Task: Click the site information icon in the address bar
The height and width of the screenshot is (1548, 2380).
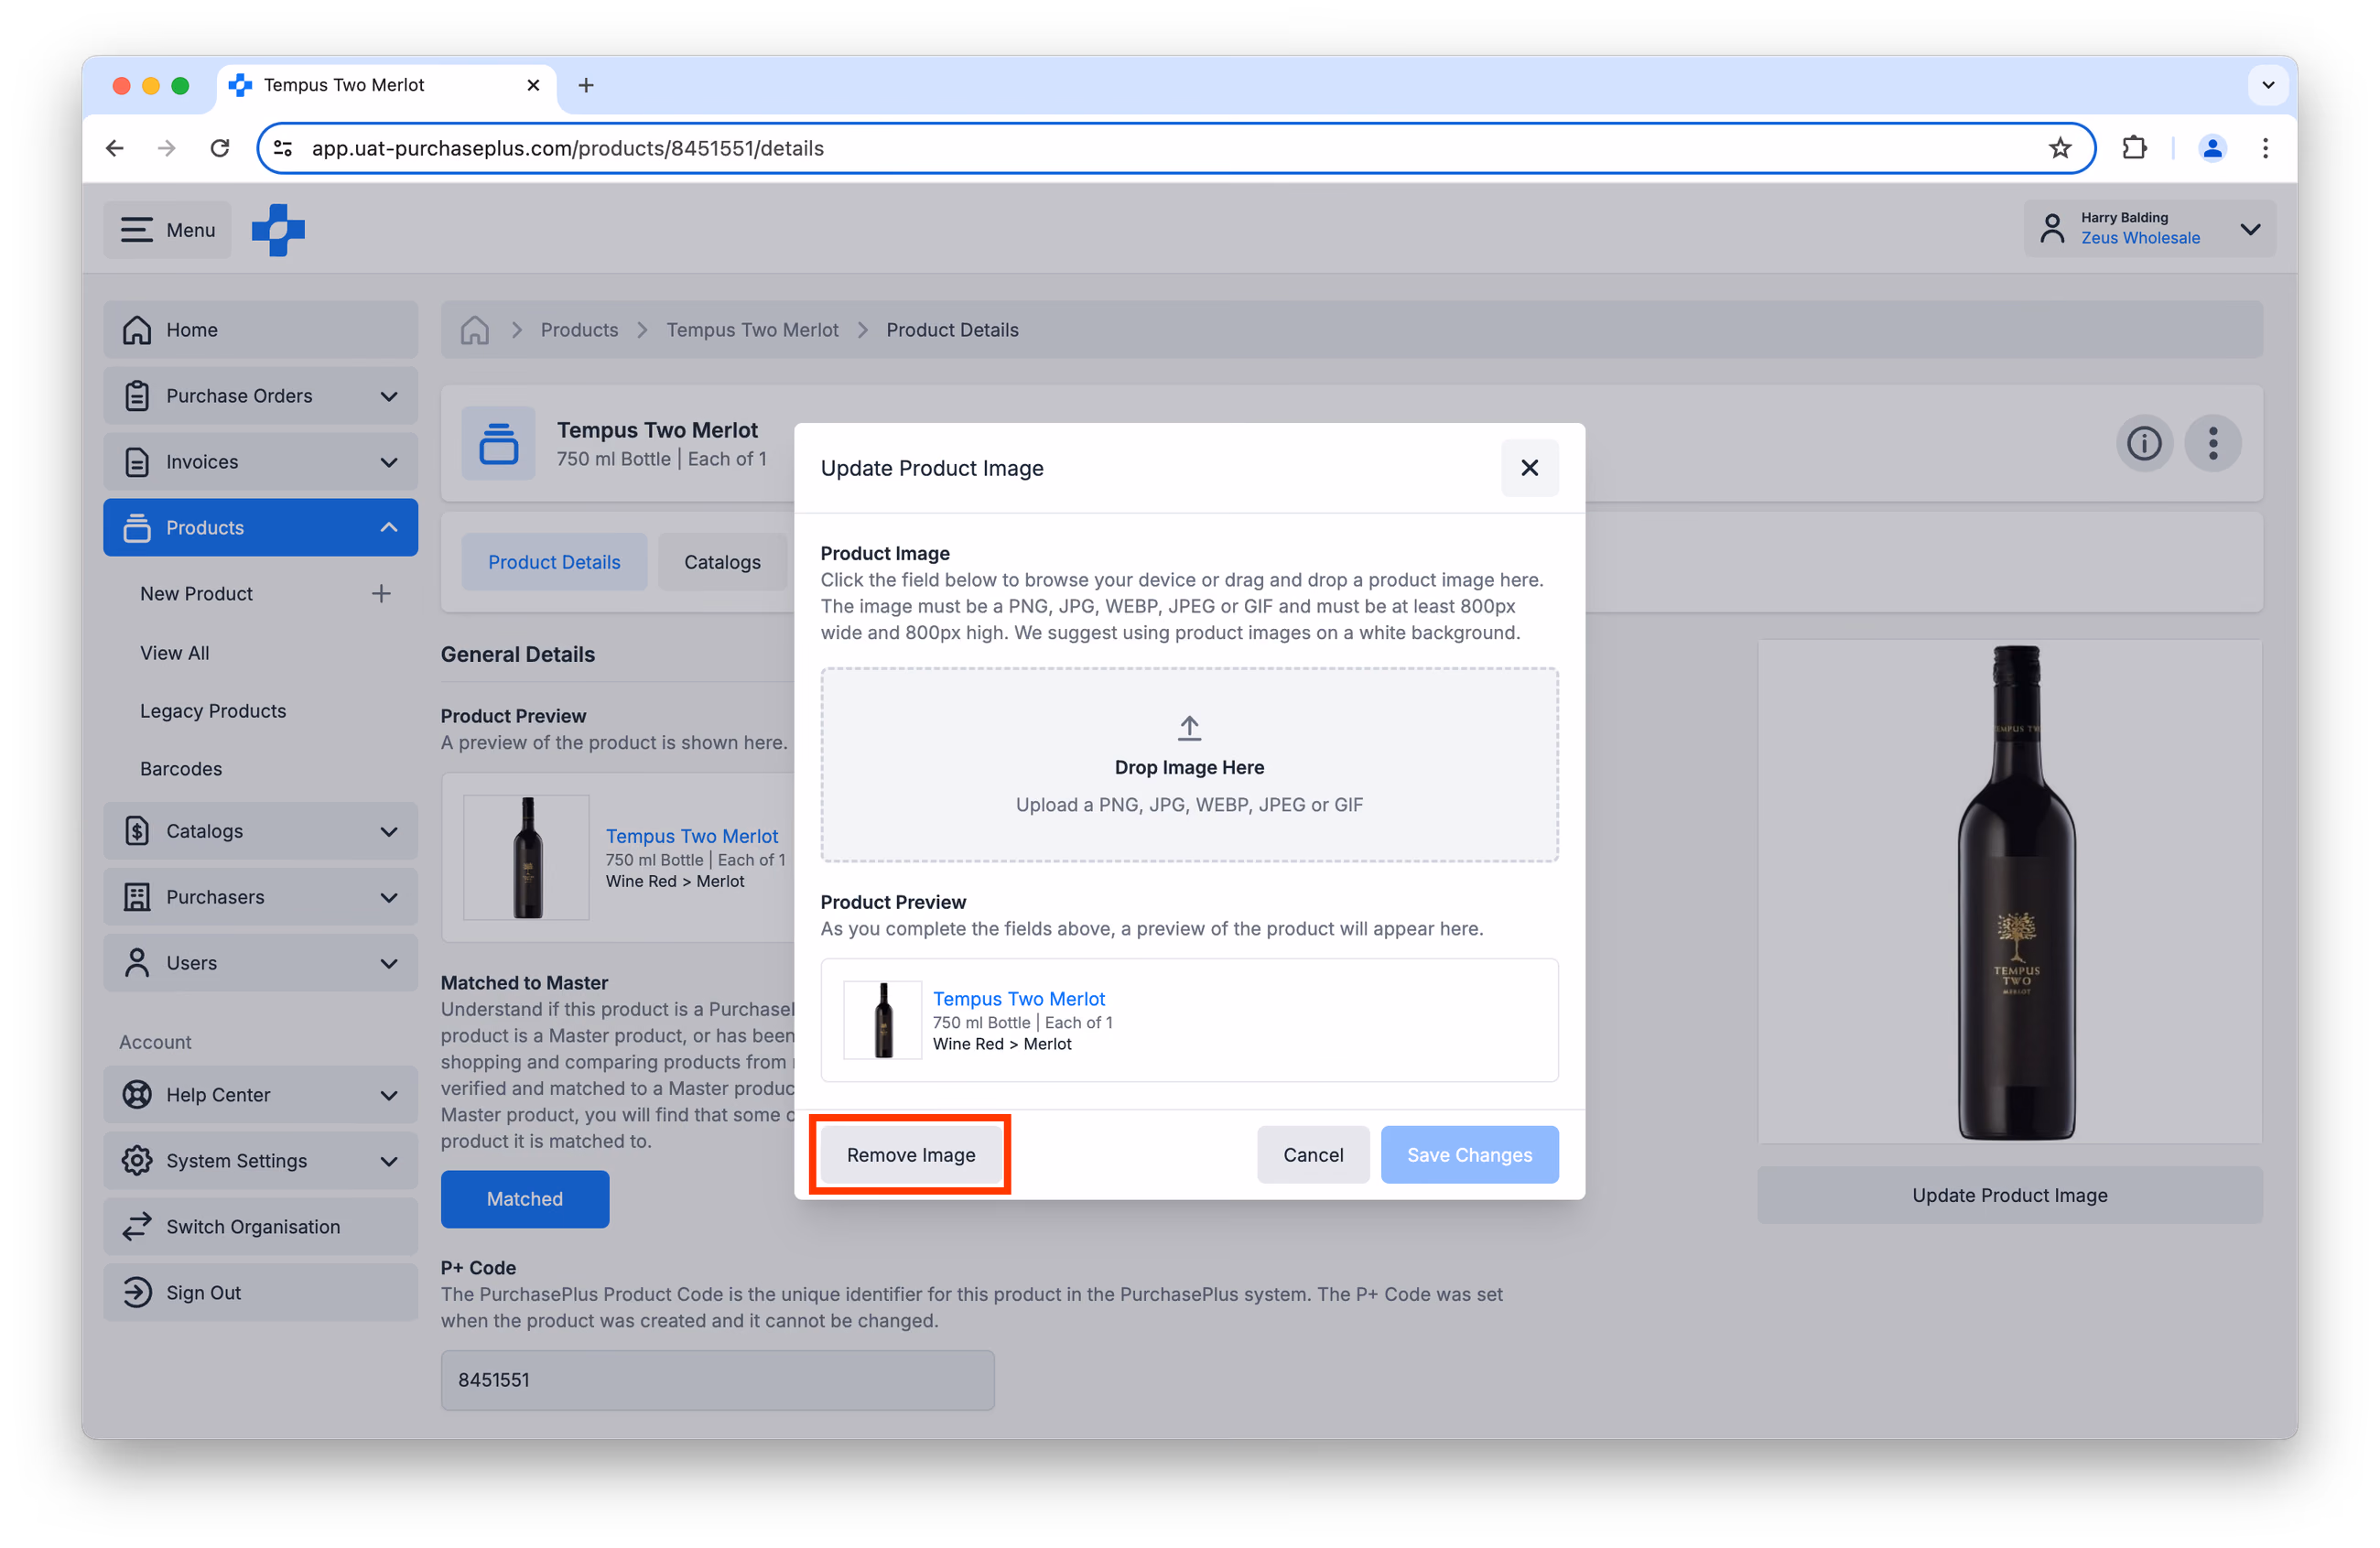Action: pos(284,148)
